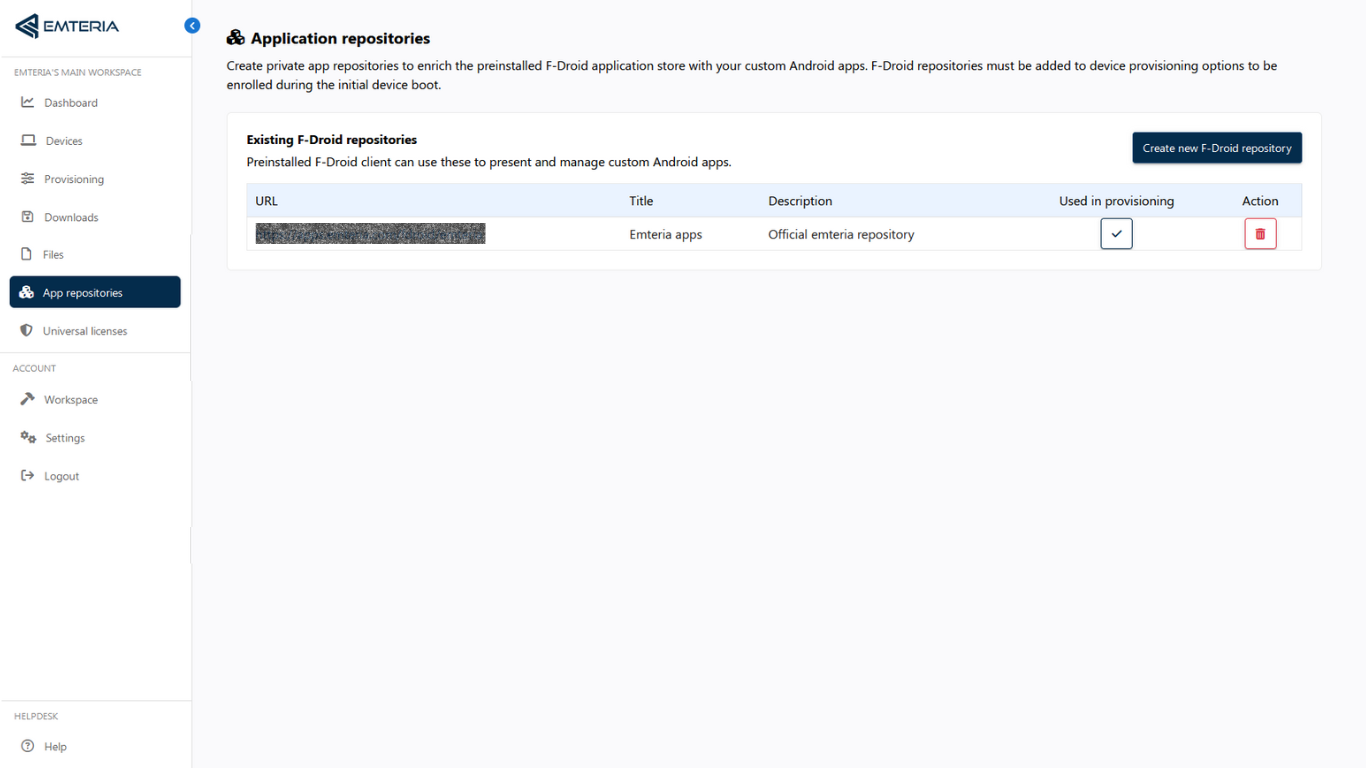The image size is (1366, 768).
Task: Delete the Emteria apps repository
Action: coord(1260,233)
